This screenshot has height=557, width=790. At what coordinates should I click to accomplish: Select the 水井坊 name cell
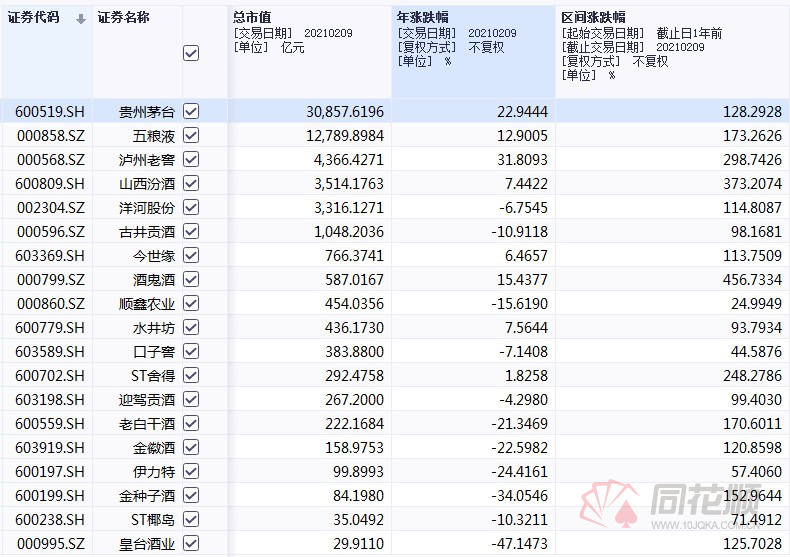pyautogui.click(x=154, y=328)
